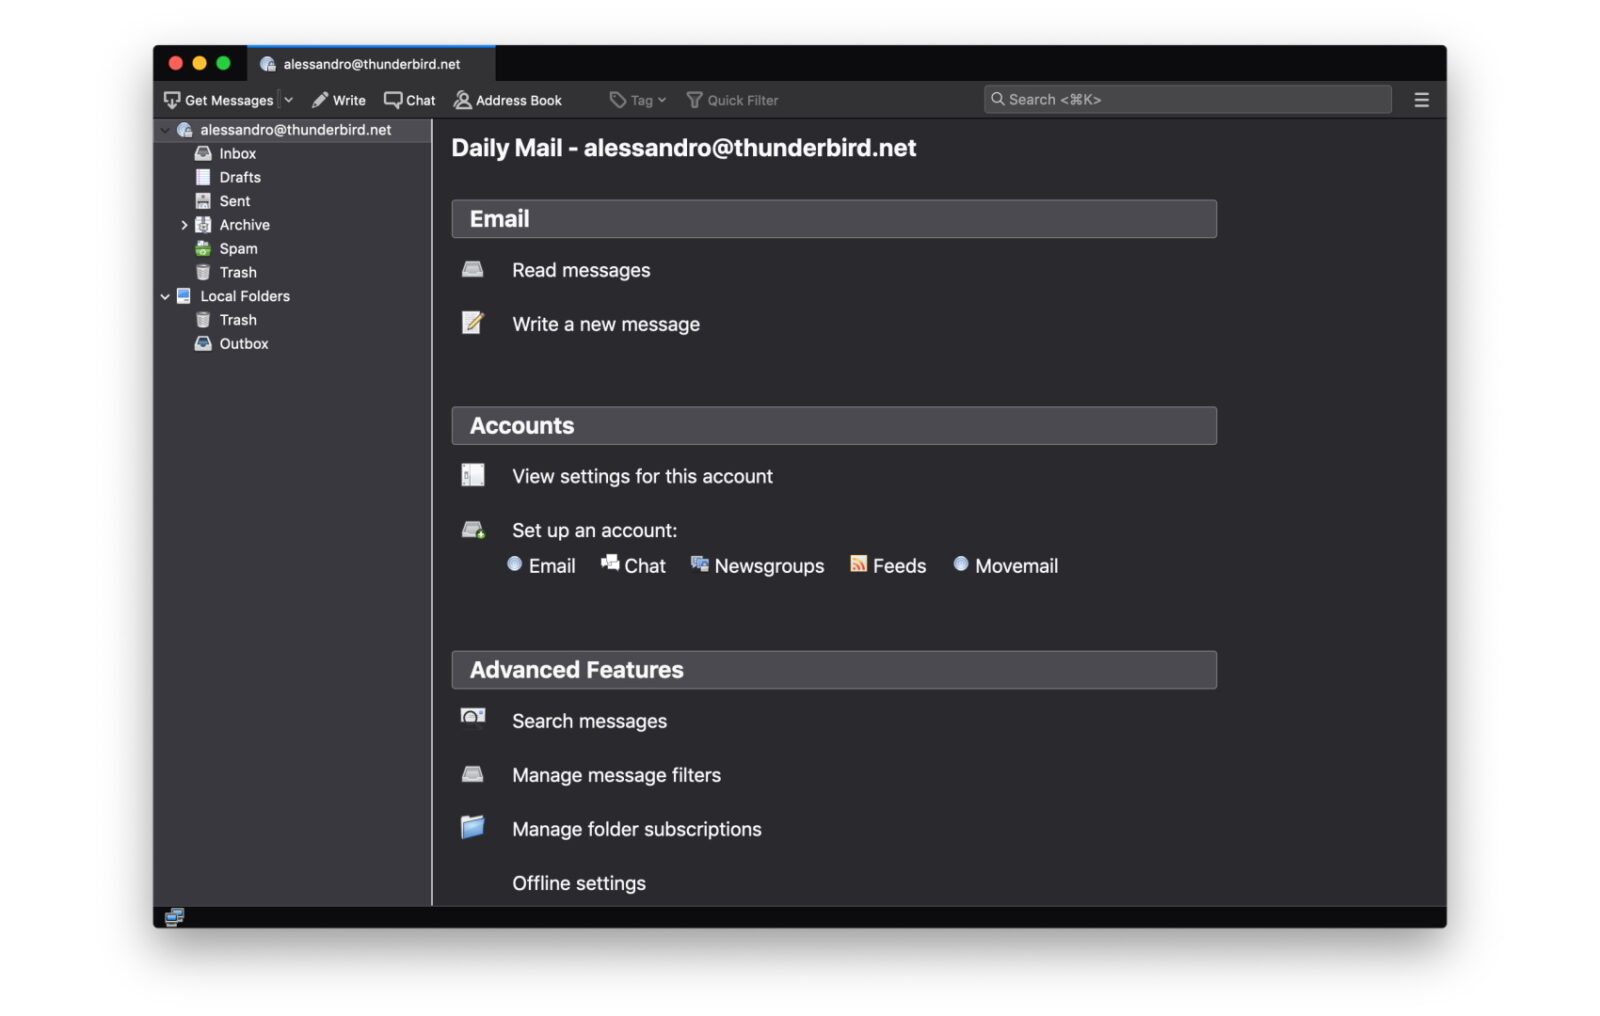1600x1016 pixels.
Task: Click View settings for this account
Action: click(642, 476)
